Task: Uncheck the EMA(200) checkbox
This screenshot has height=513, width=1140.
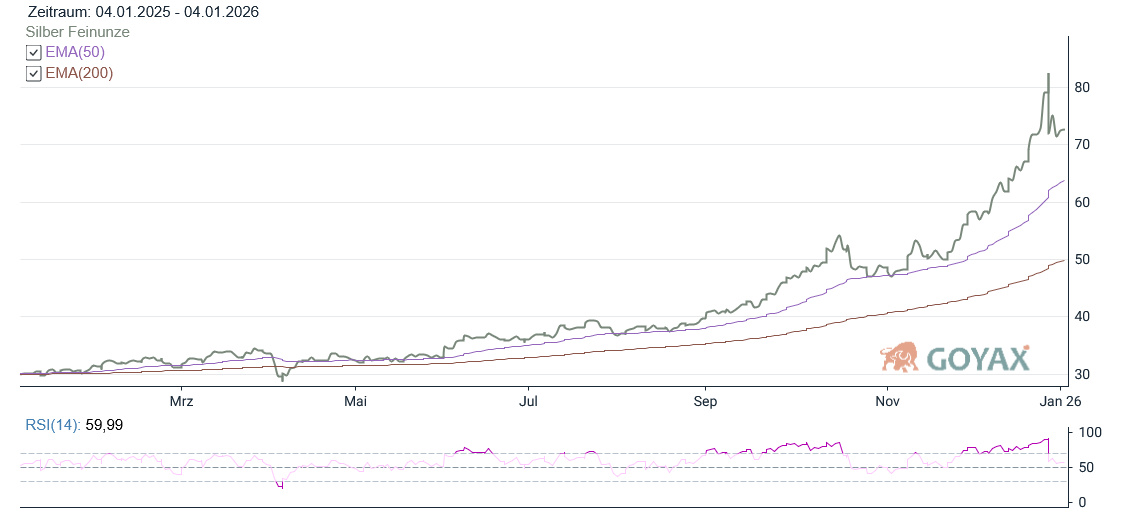Action: click(x=34, y=73)
